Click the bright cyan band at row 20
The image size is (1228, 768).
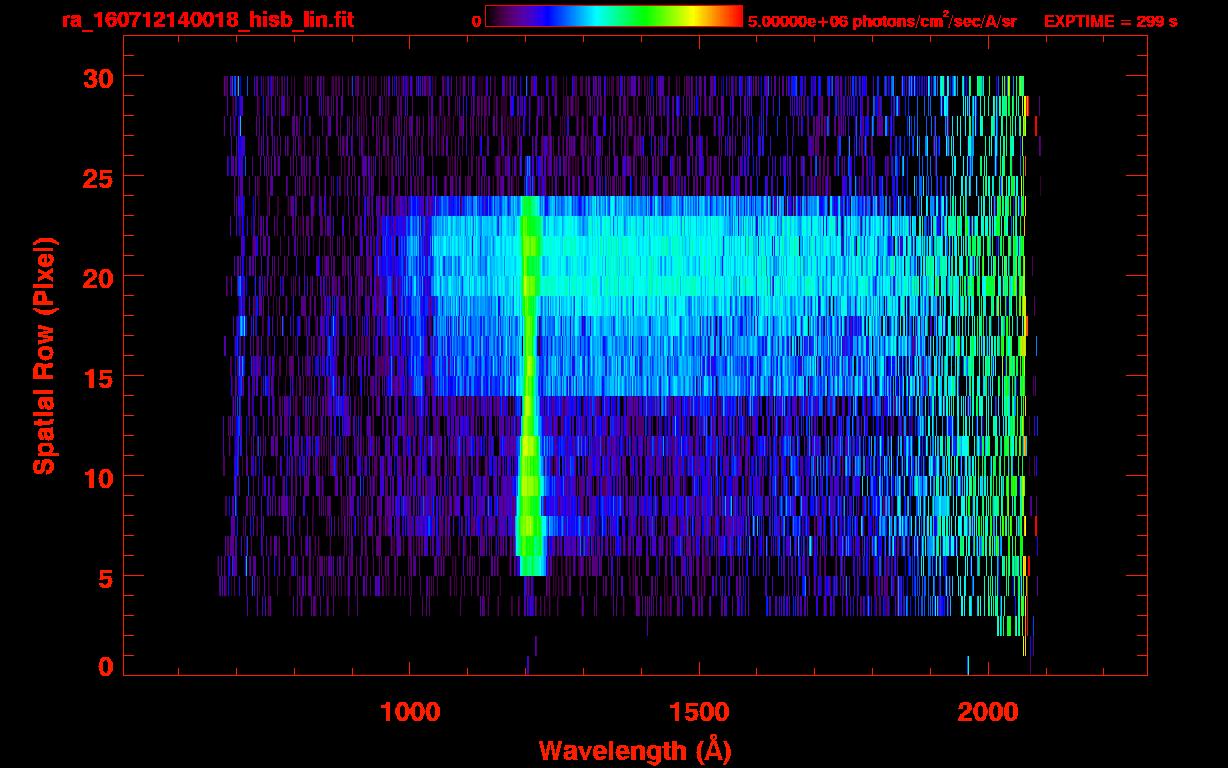700,276
